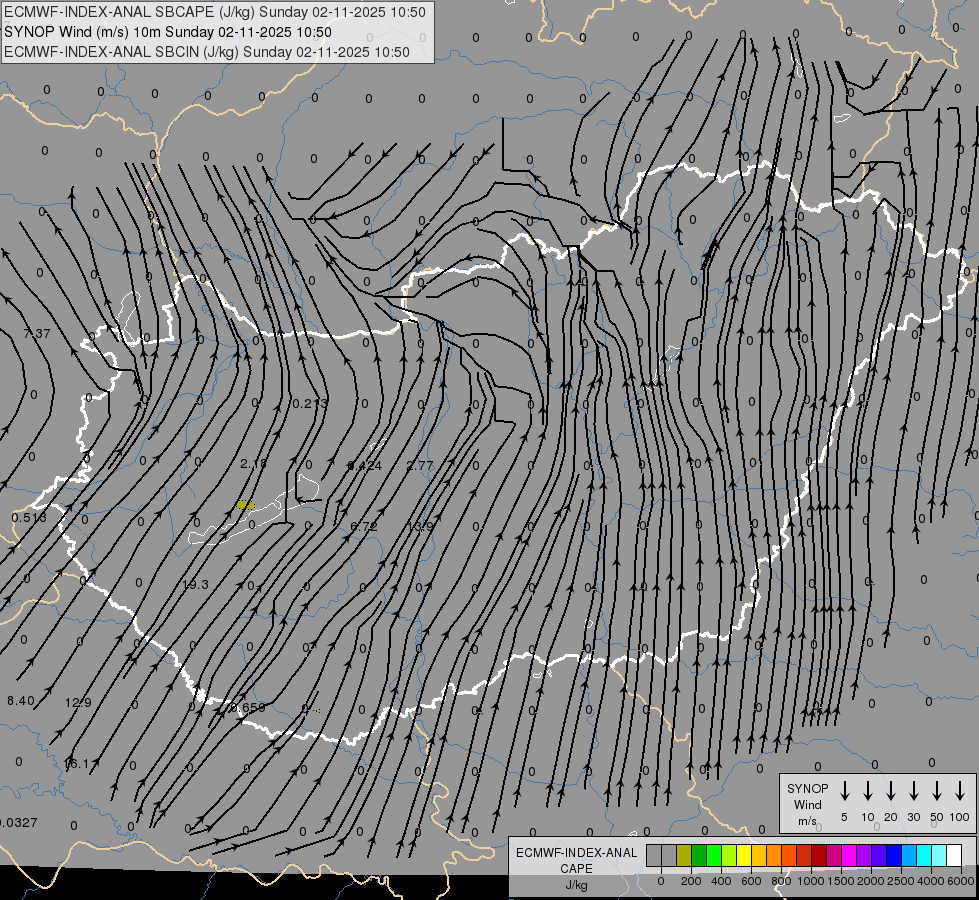Screen dimensions: 979x900
Task: Click the olive CAPE patch near Lake Balaton
Action: pyautogui.click(x=245, y=505)
